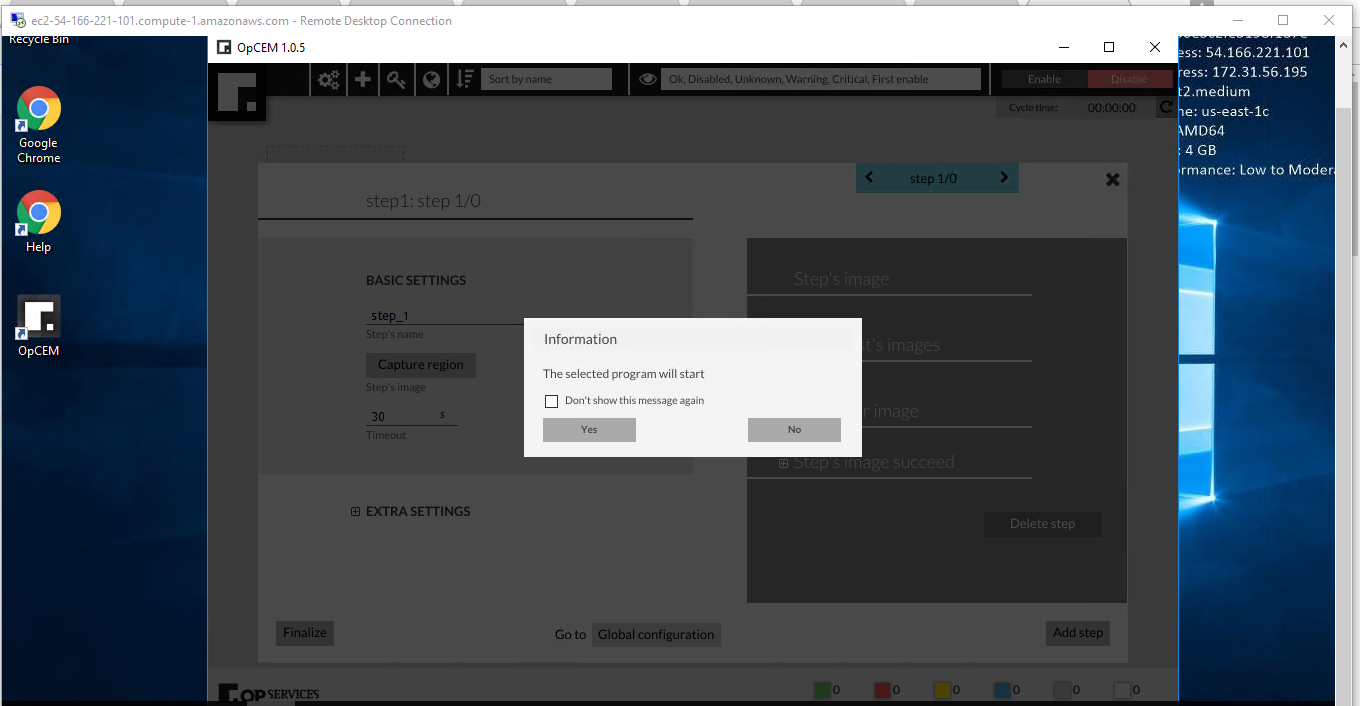Click Yes in the Information dialog
This screenshot has width=1360, height=706.
589,430
